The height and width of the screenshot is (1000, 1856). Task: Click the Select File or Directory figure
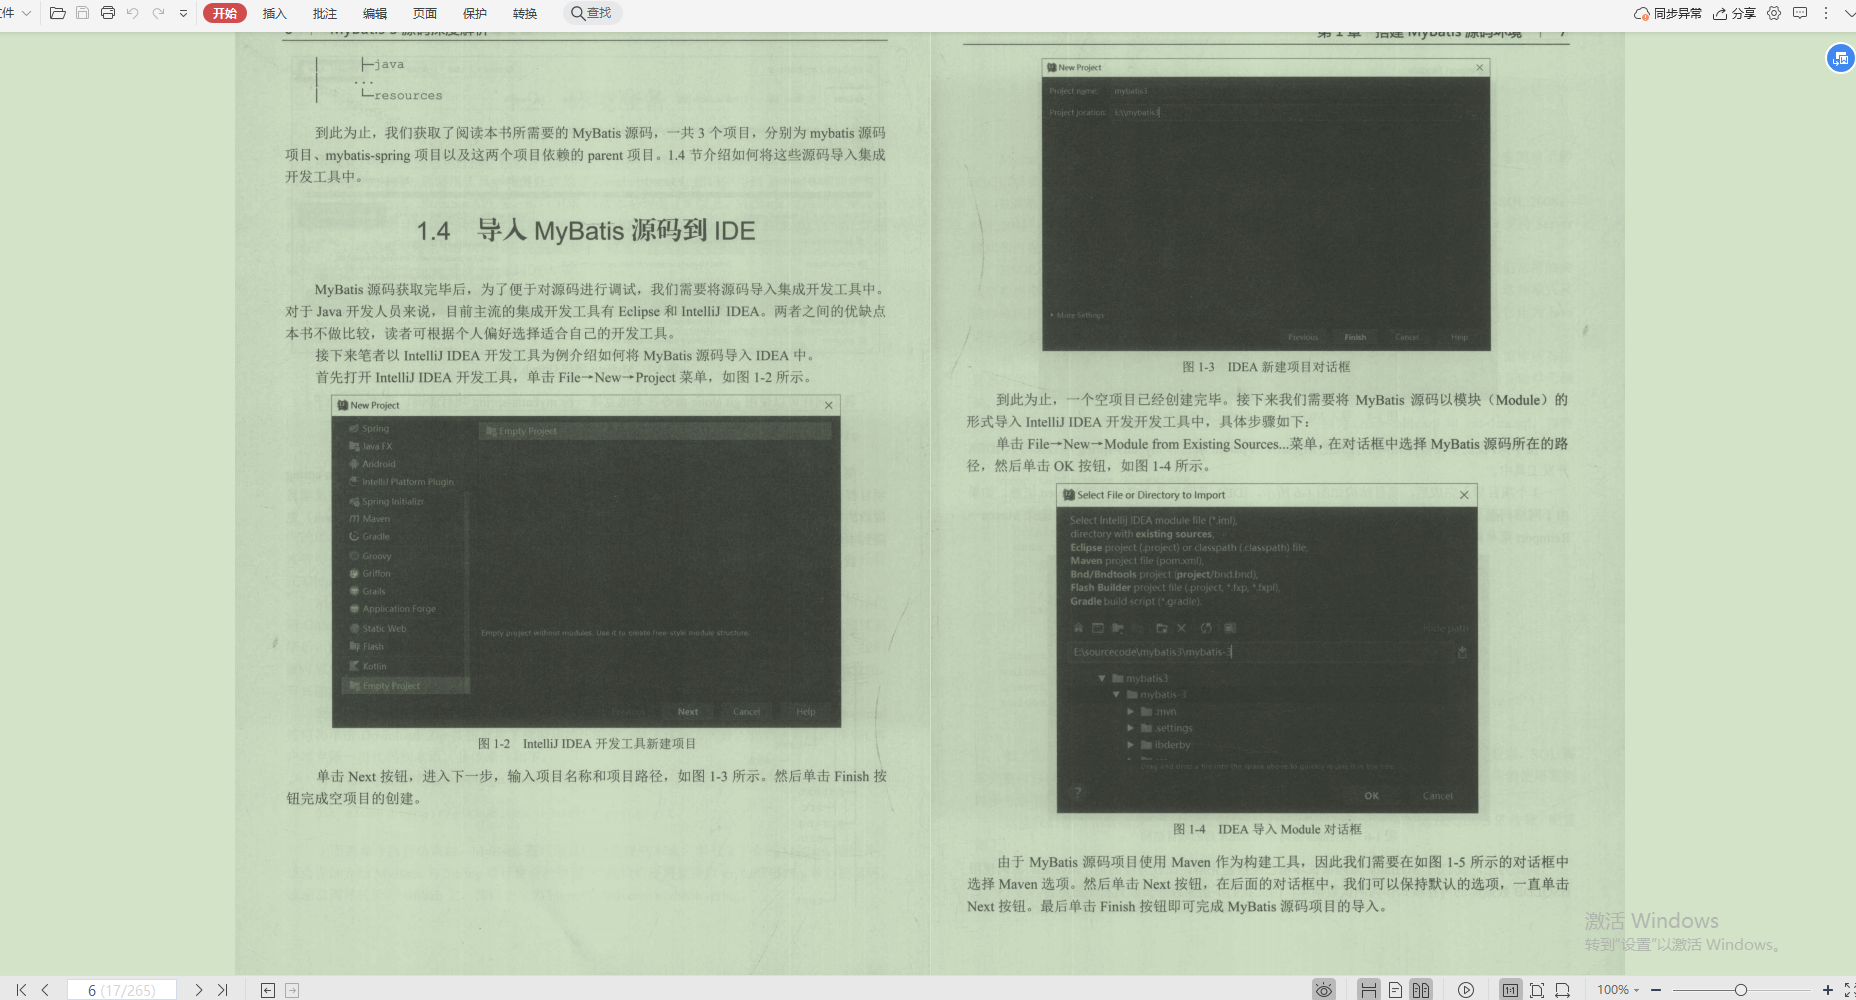(1267, 648)
